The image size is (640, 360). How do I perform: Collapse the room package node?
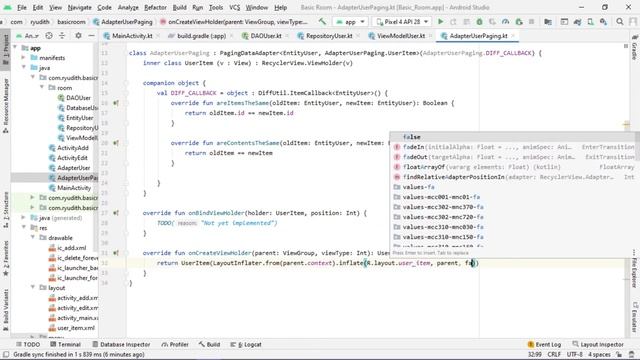pyautogui.click(x=42, y=88)
